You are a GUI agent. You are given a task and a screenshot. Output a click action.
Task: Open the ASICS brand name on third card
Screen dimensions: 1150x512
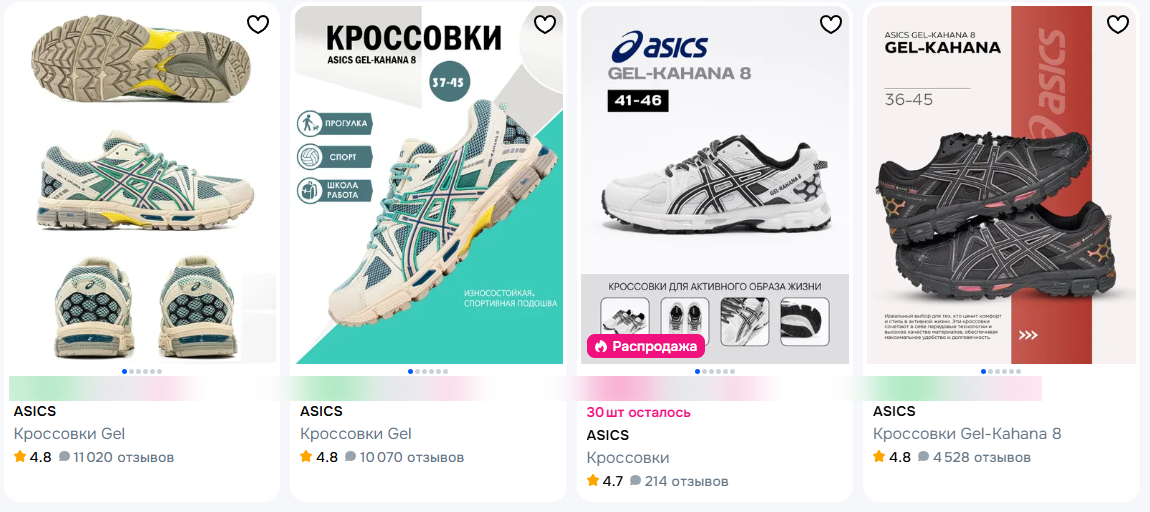[607, 435]
